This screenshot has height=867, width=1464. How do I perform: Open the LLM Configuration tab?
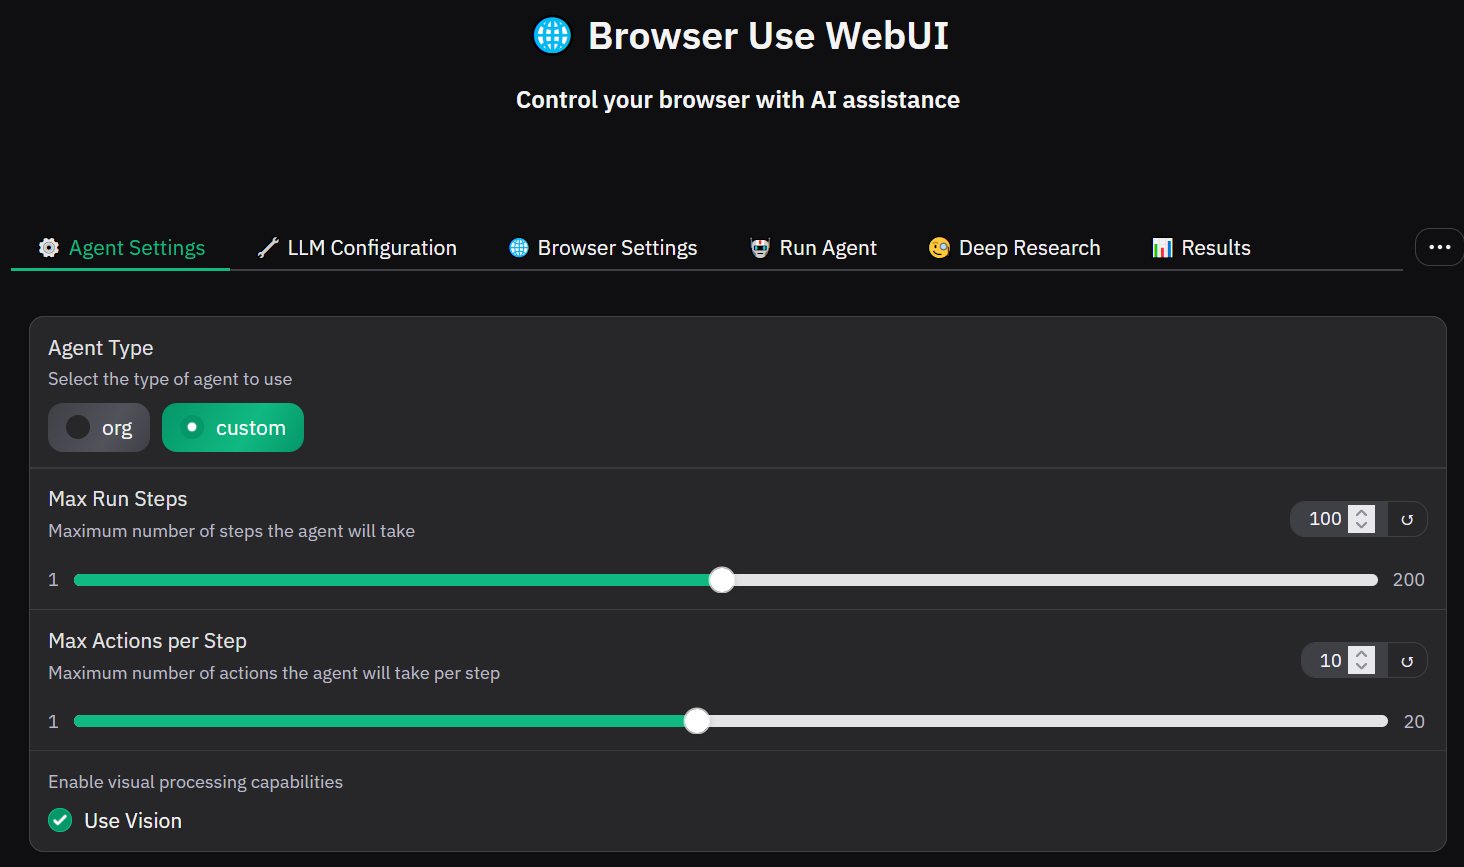tap(357, 247)
